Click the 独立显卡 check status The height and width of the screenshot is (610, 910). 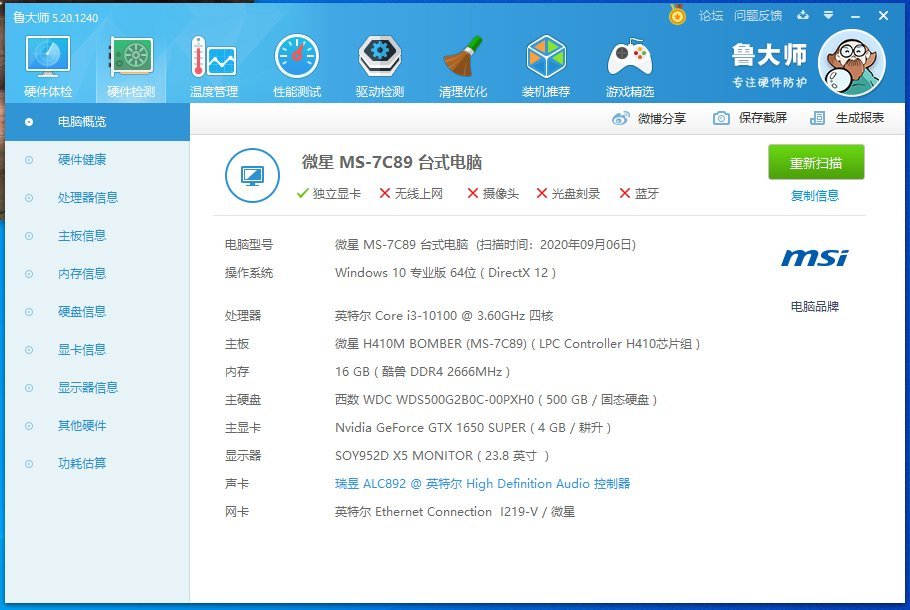[328, 193]
